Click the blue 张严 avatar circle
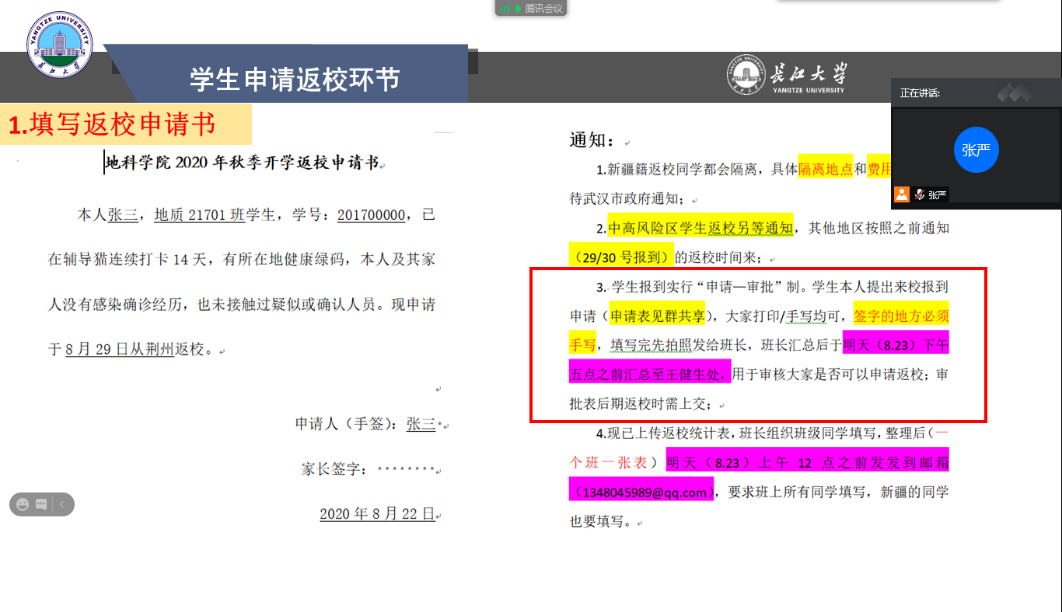The width and height of the screenshot is (1062, 612). click(x=976, y=151)
